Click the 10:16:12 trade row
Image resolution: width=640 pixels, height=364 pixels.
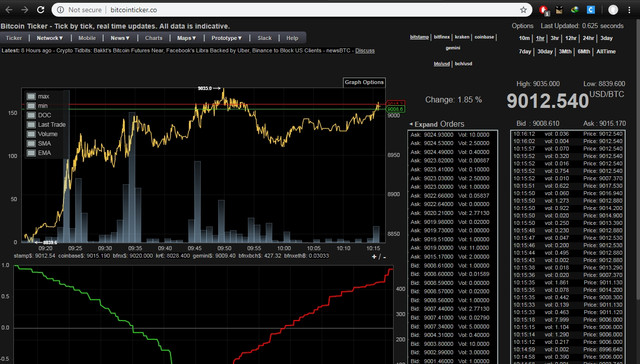coord(568,134)
